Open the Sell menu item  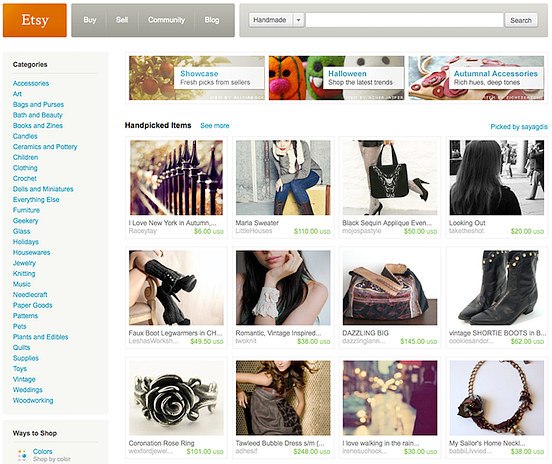click(122, 20)
